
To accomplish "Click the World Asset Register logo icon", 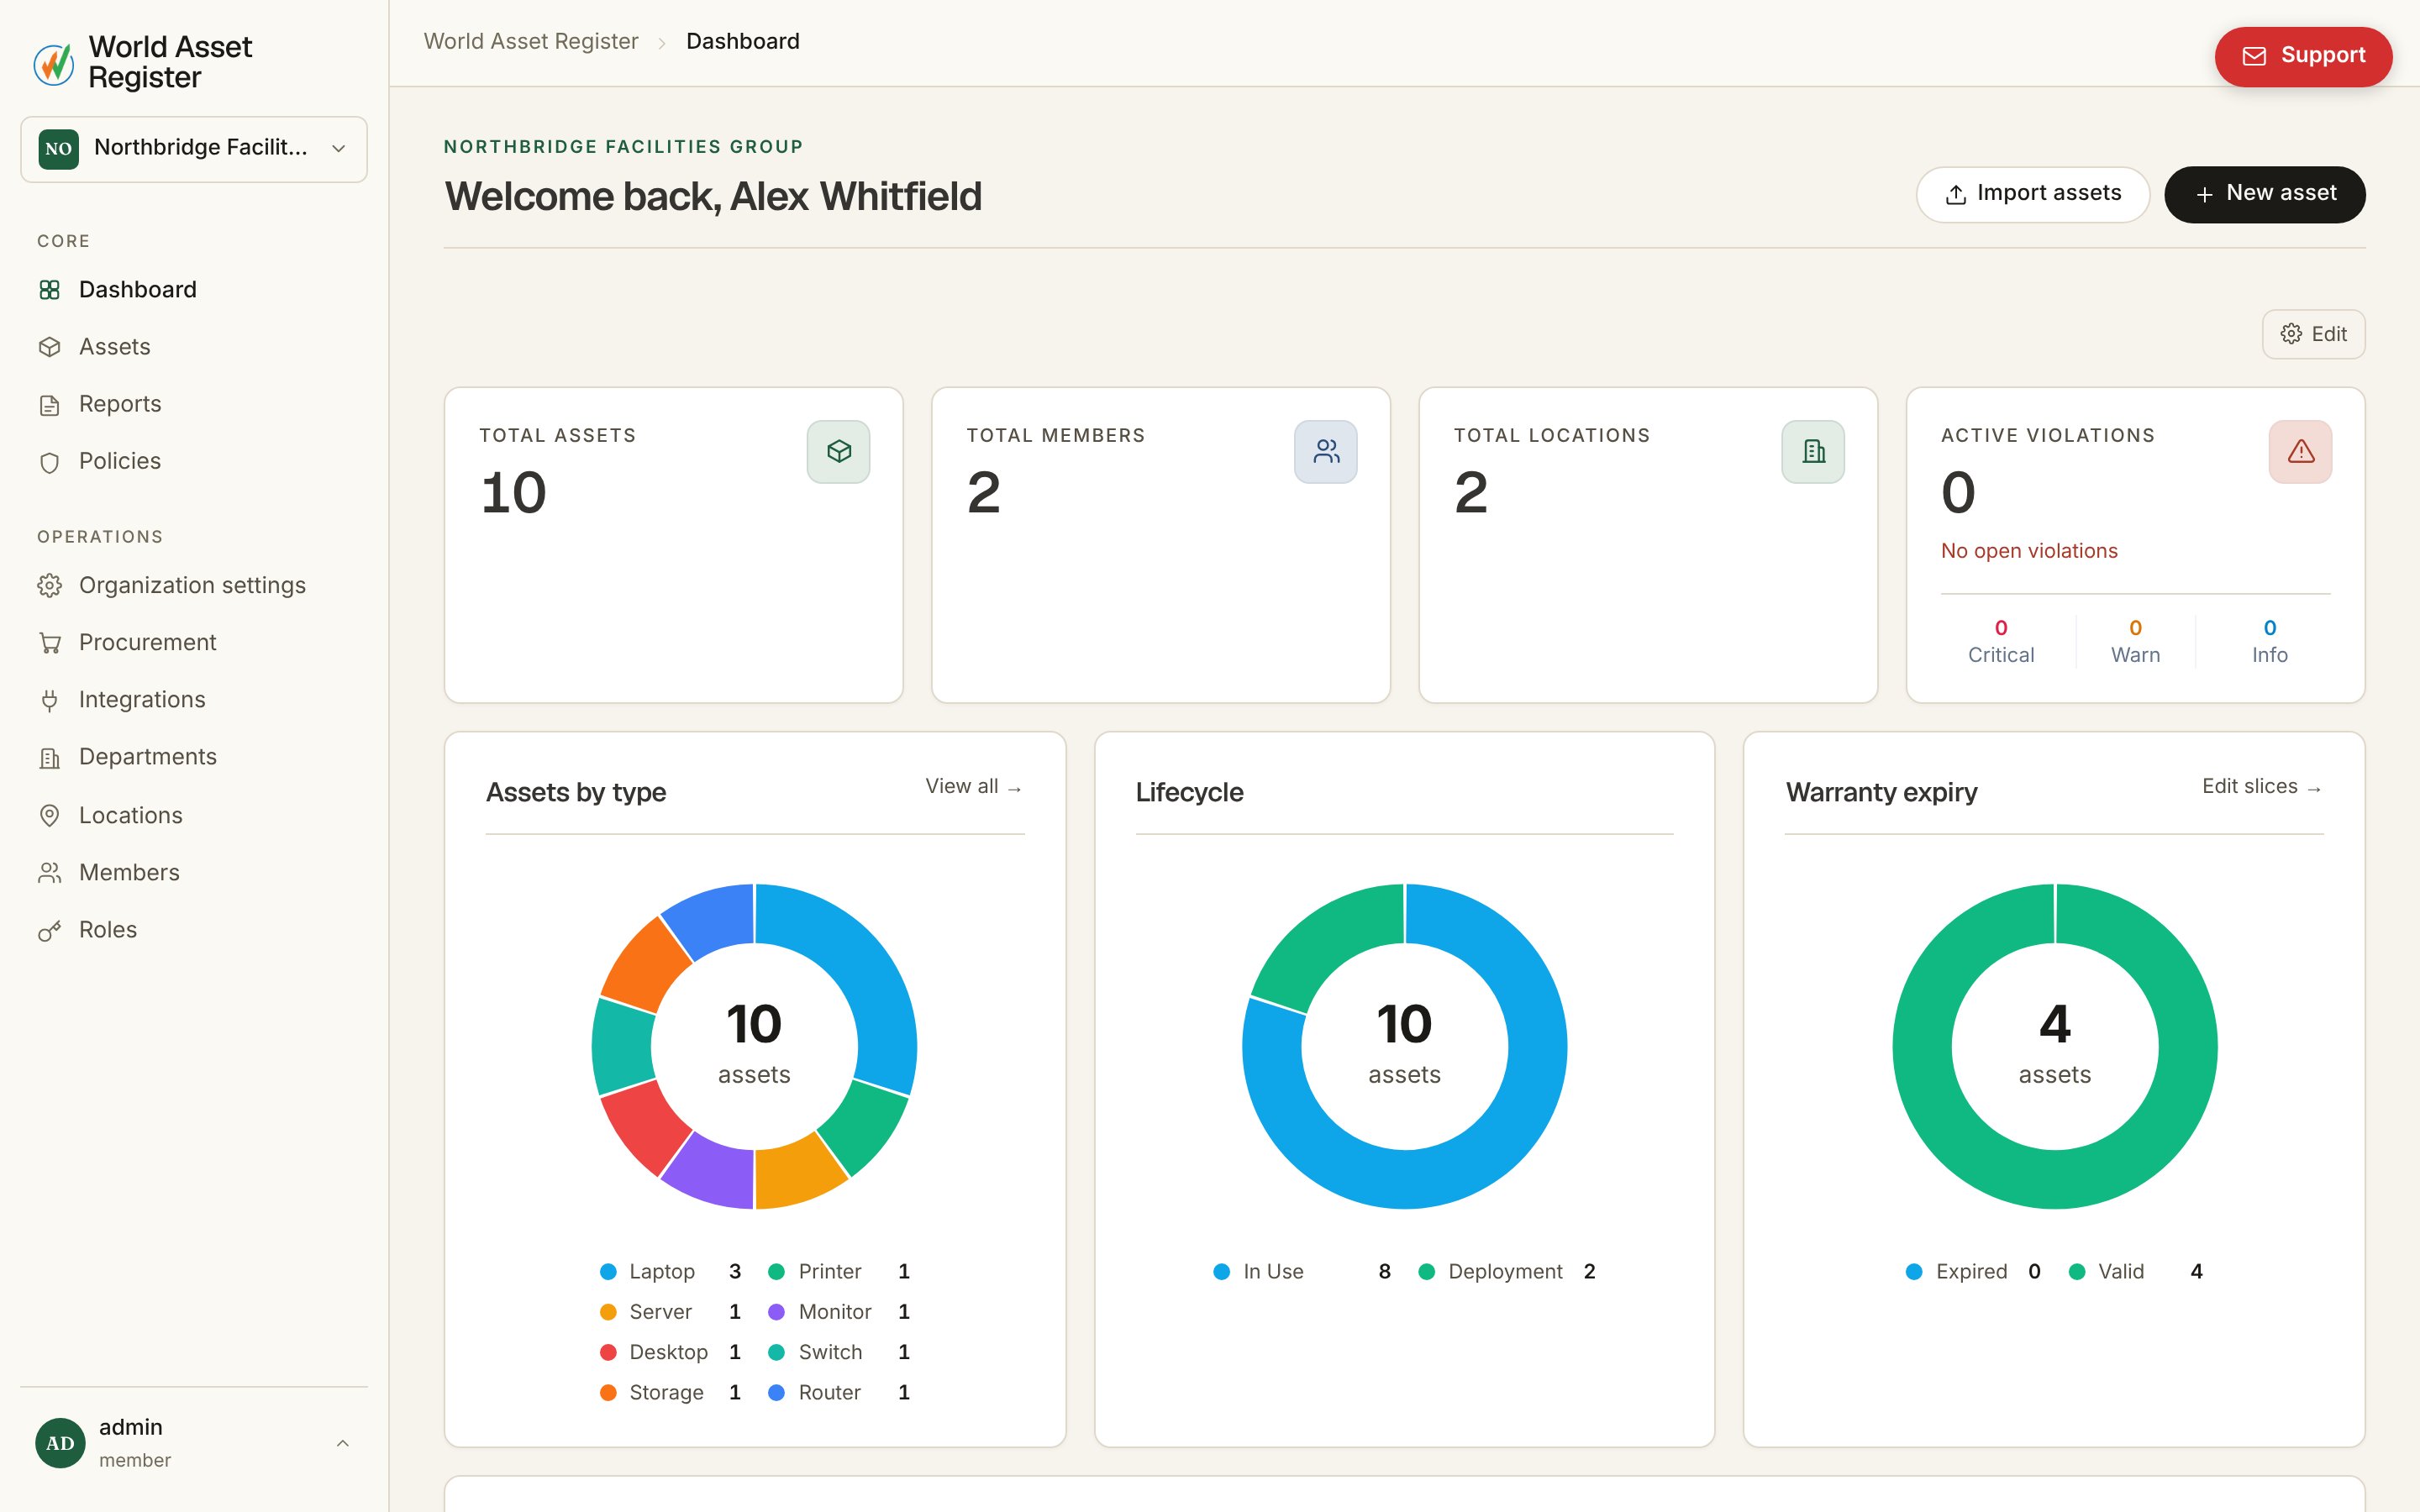I will (54, 63).
